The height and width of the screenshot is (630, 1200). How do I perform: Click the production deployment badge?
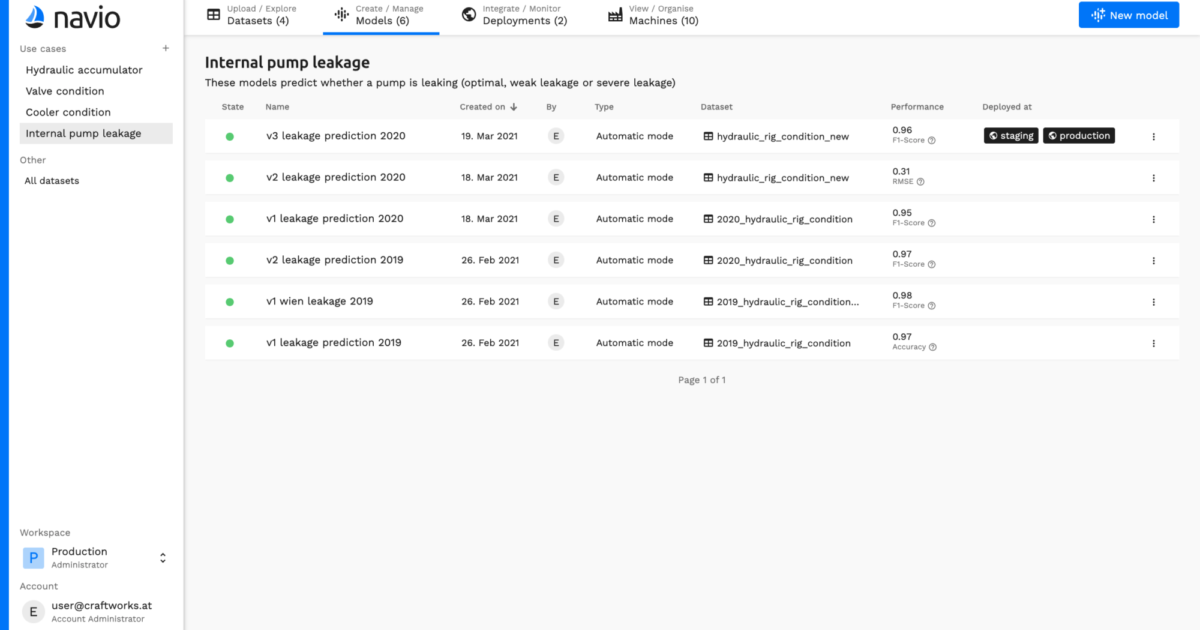1079,136
